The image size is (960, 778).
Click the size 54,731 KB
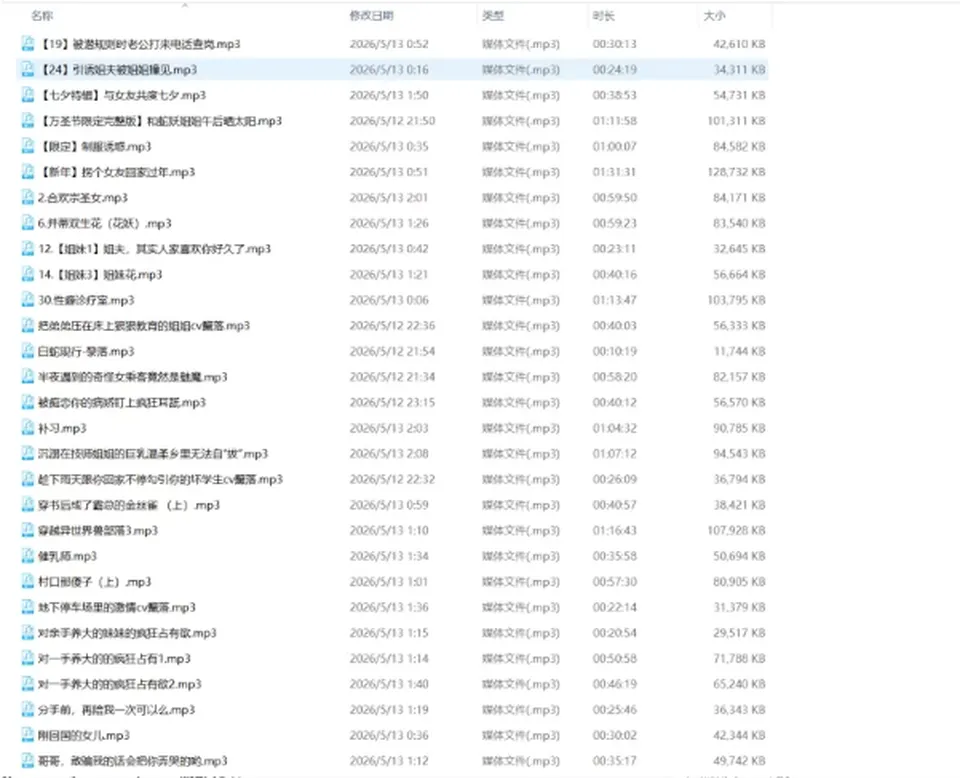(x=739, y=95)
